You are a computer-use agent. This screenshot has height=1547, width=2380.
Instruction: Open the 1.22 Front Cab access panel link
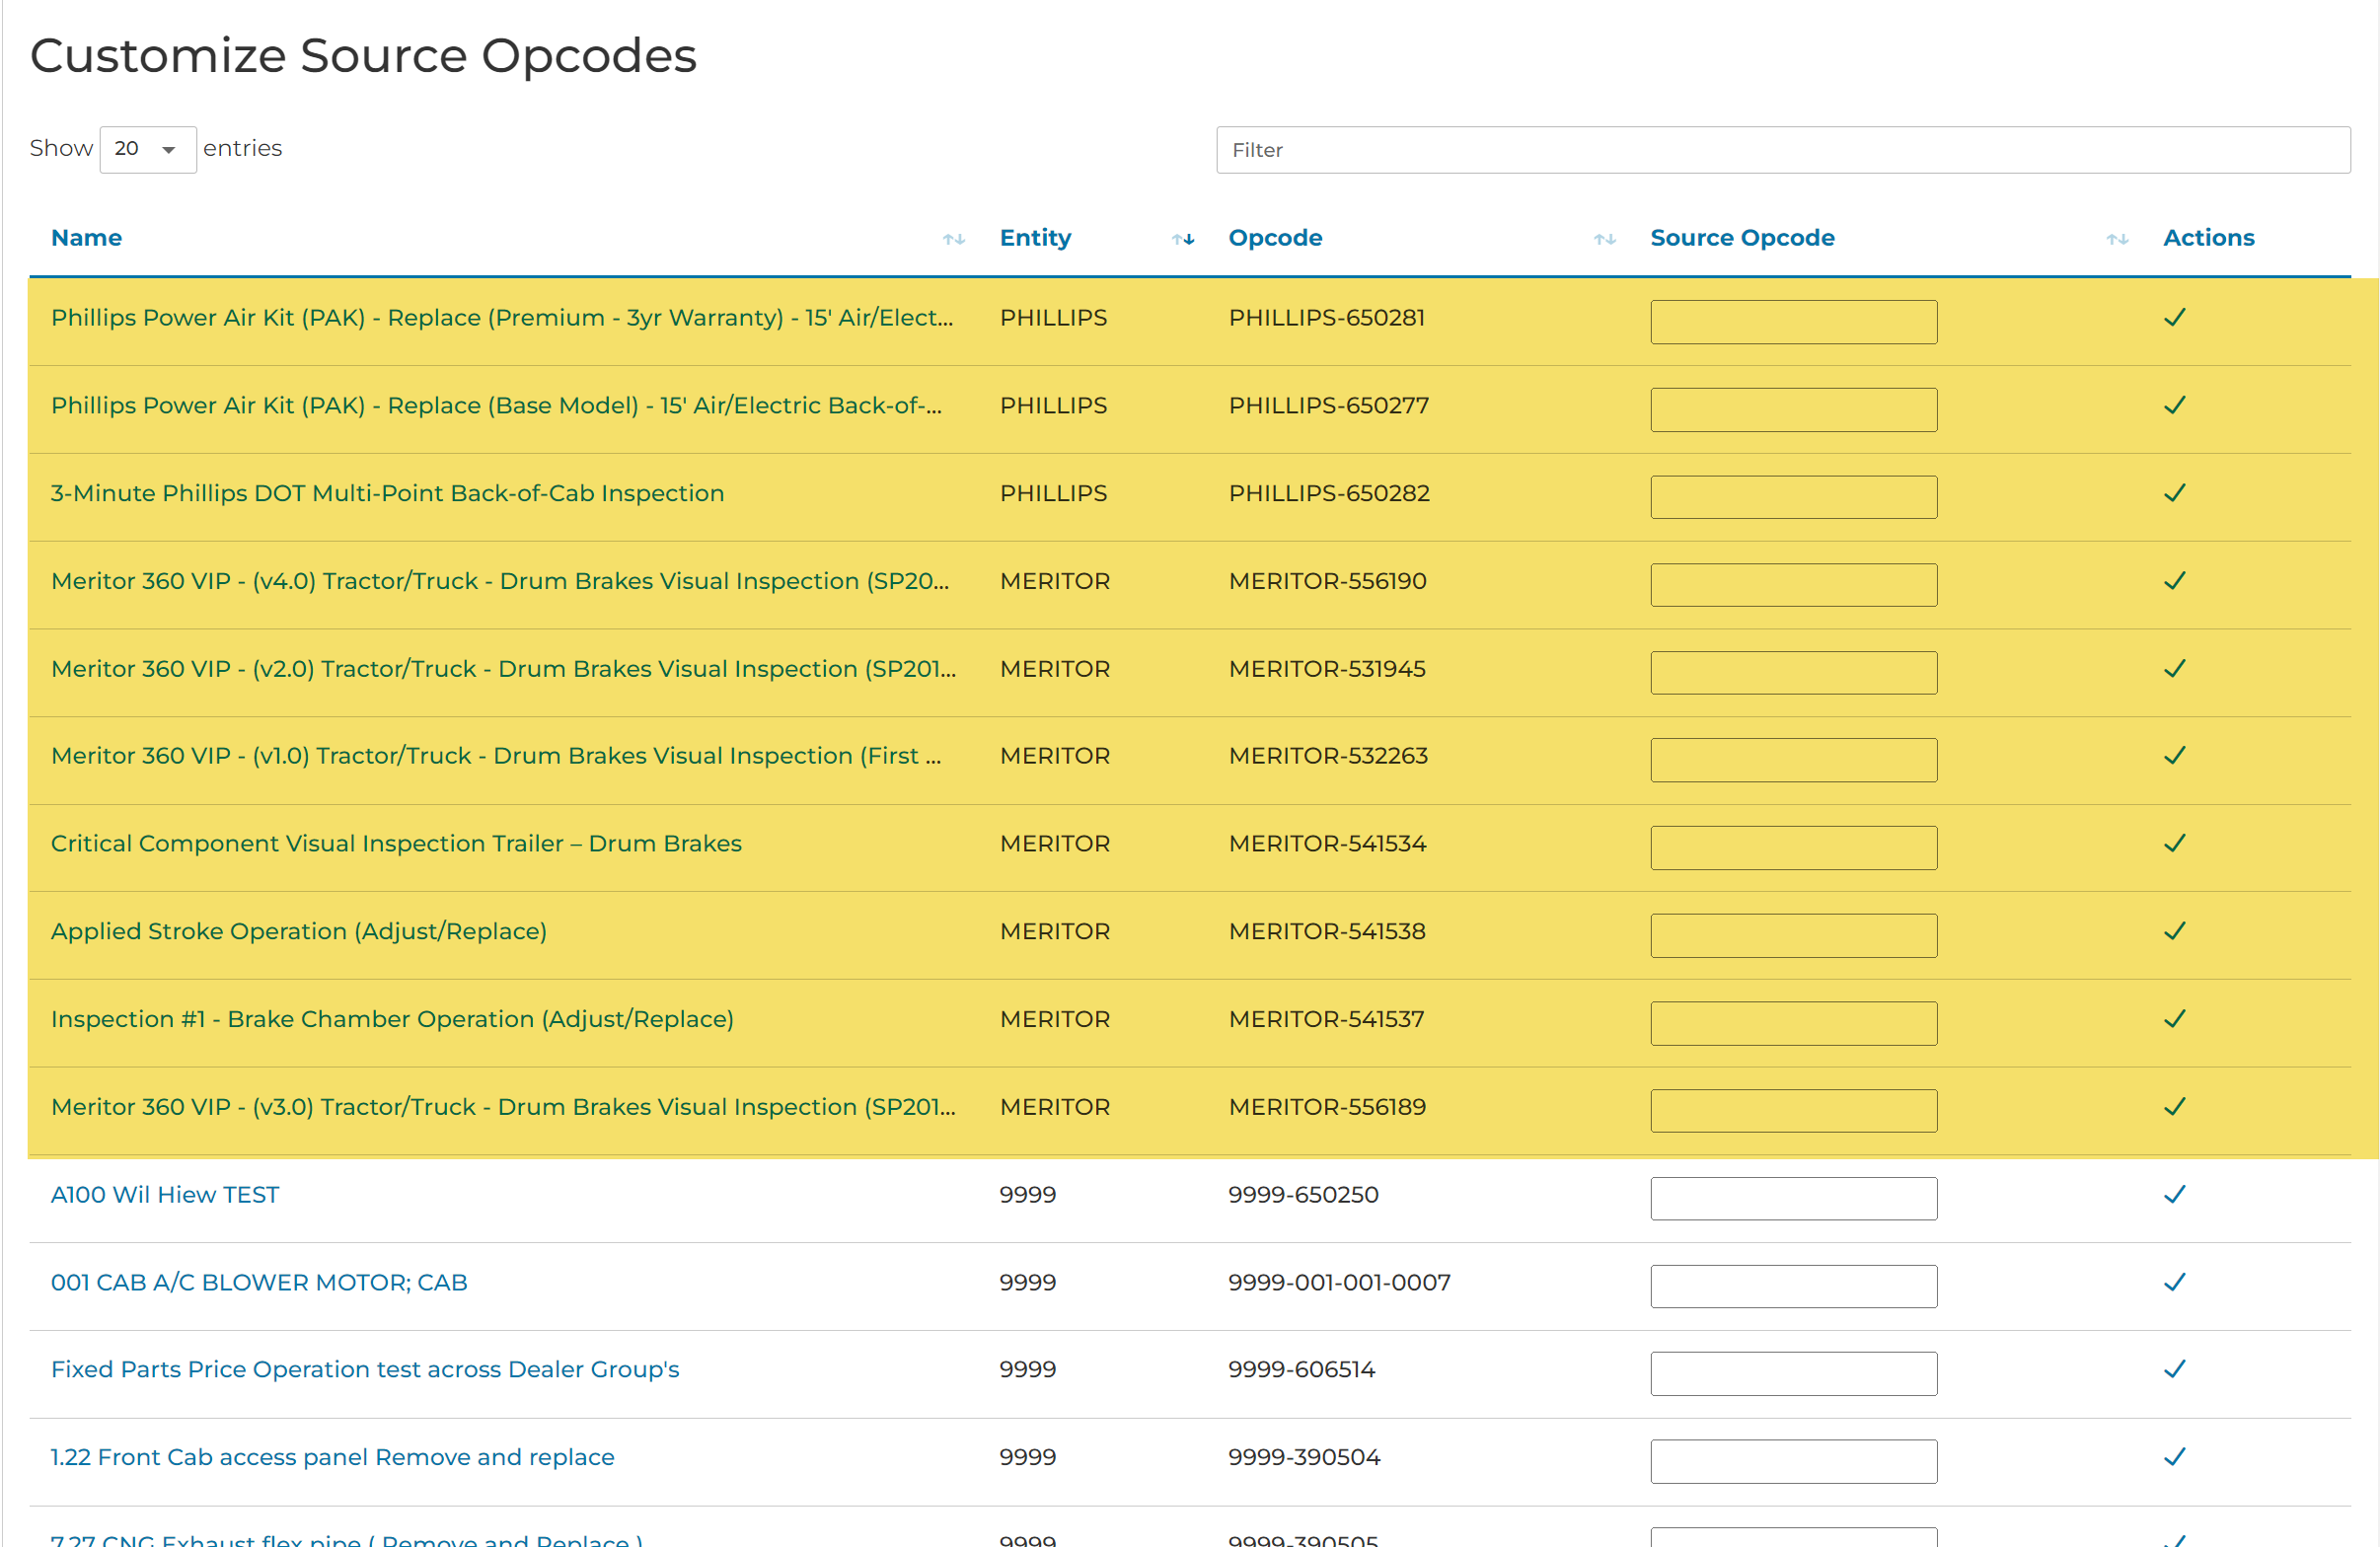coord(332,1457)
